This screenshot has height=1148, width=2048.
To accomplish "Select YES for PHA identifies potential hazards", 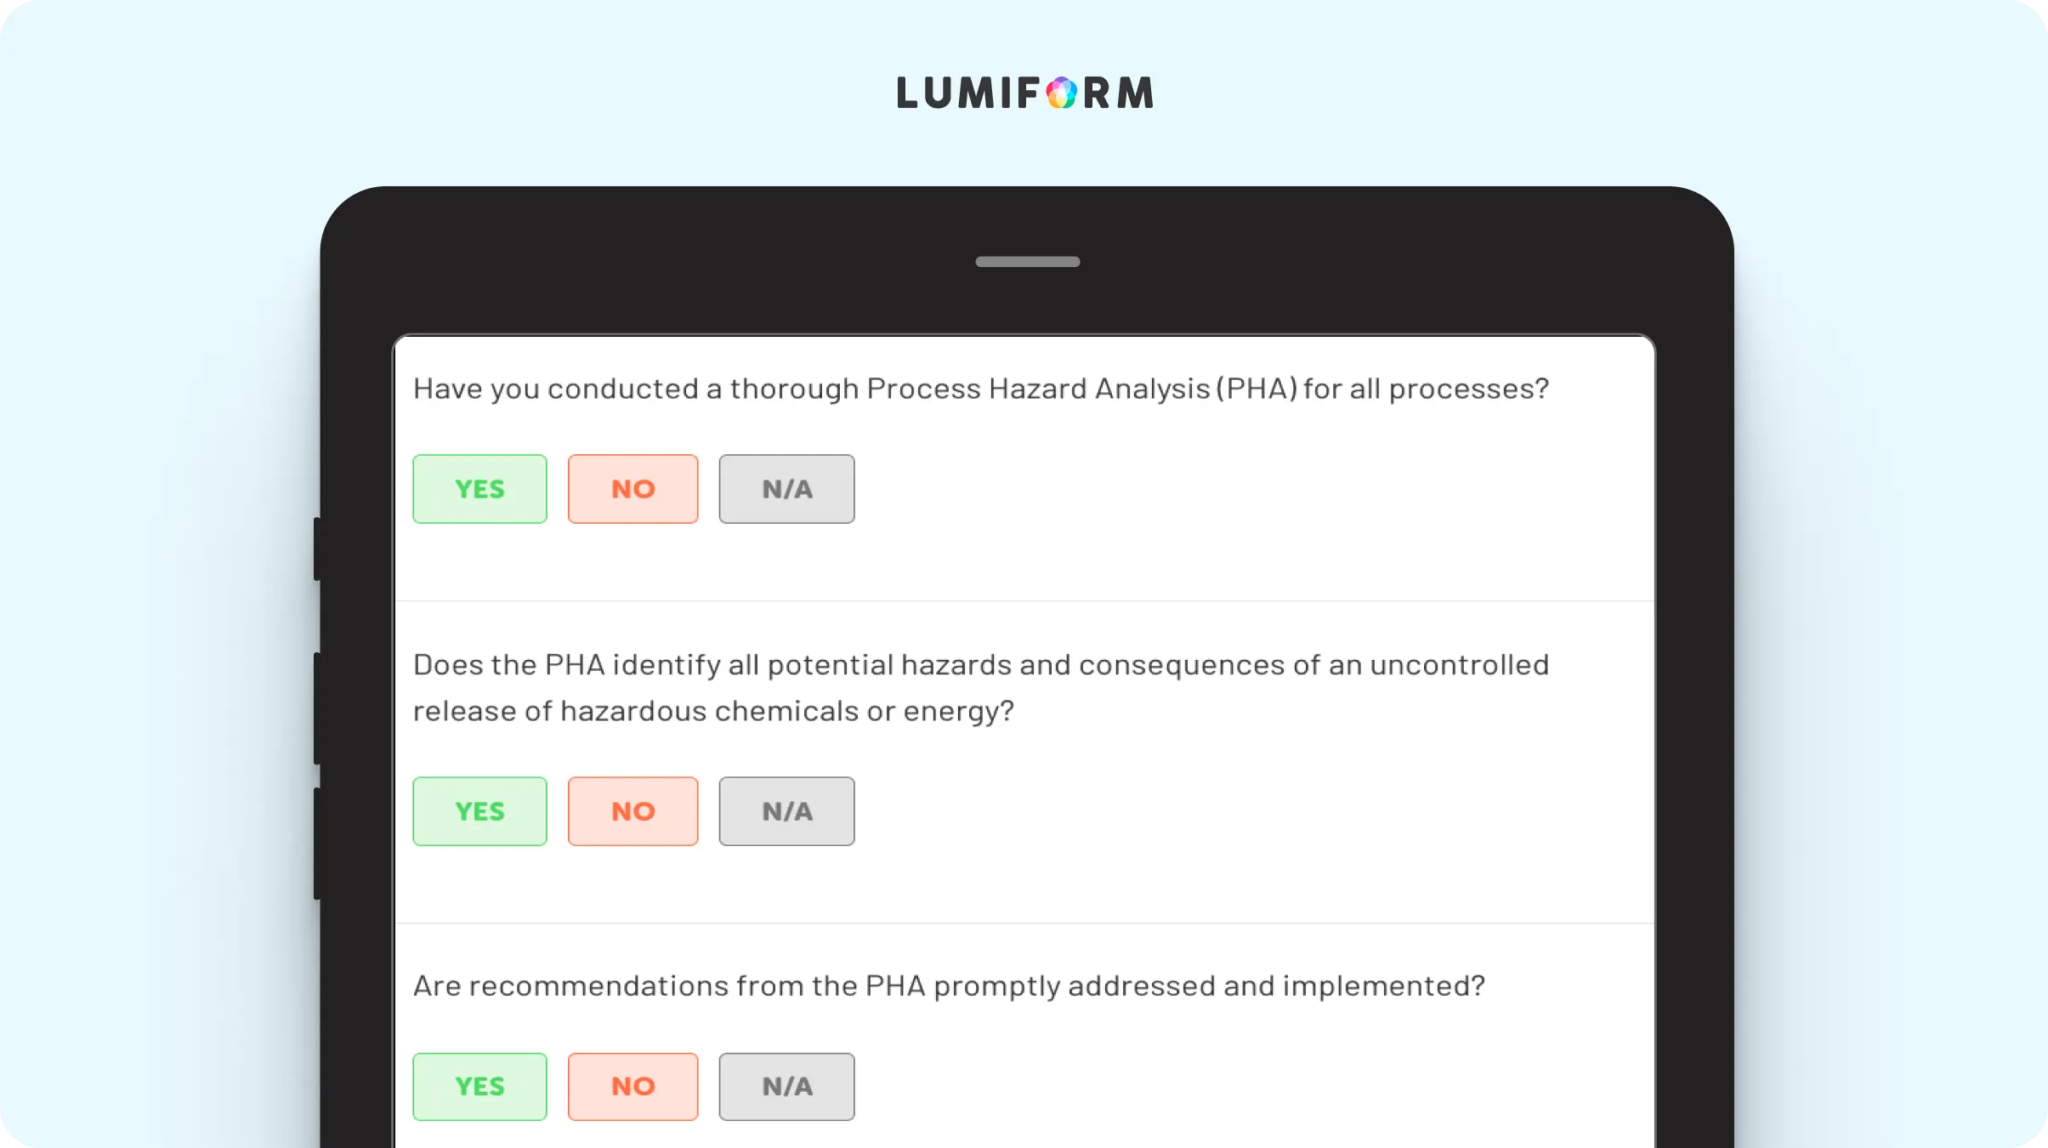I will 480,811.
